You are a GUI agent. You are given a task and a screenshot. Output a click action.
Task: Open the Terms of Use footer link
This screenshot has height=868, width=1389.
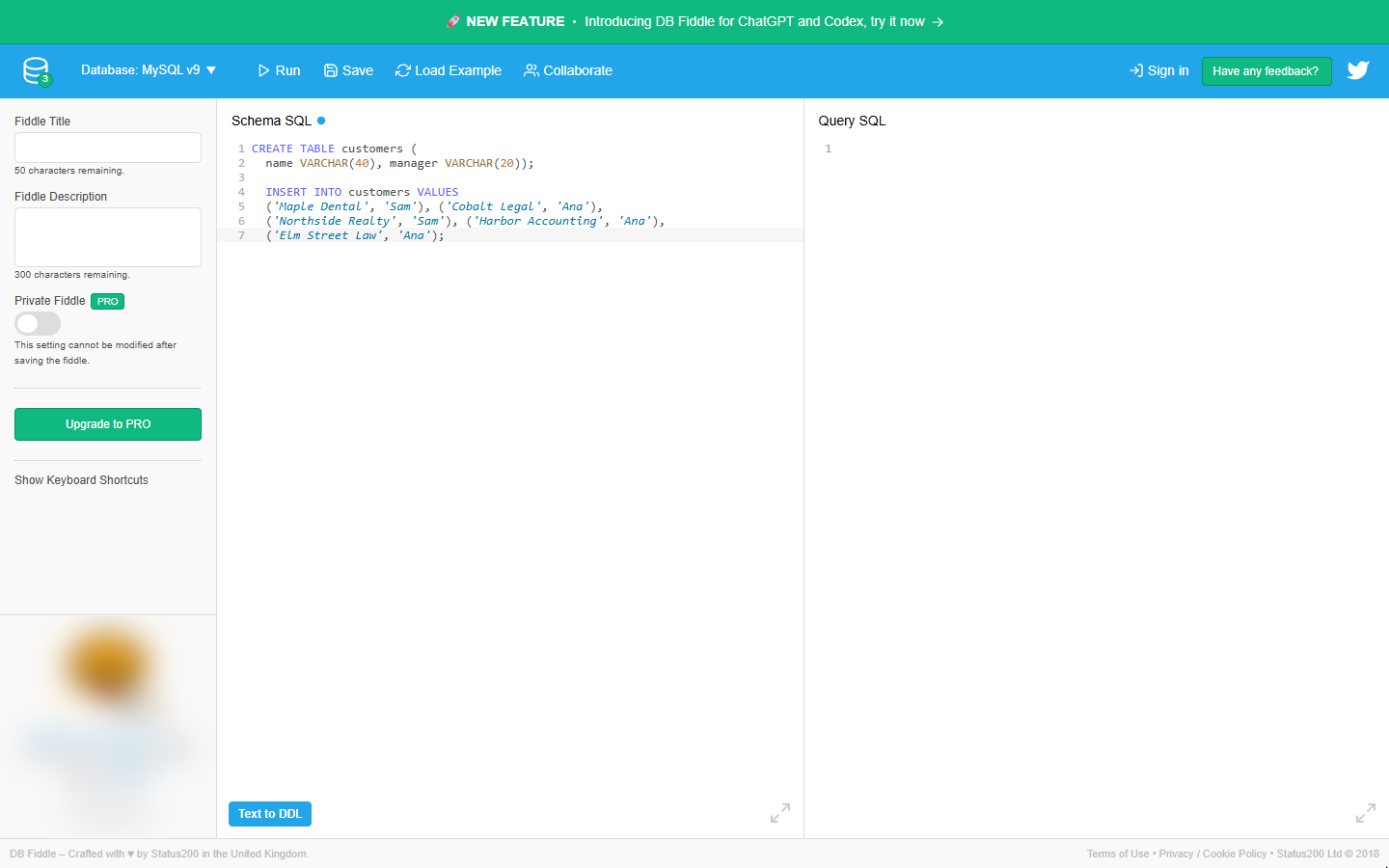pyautogui.click(x=1118, y=854)
